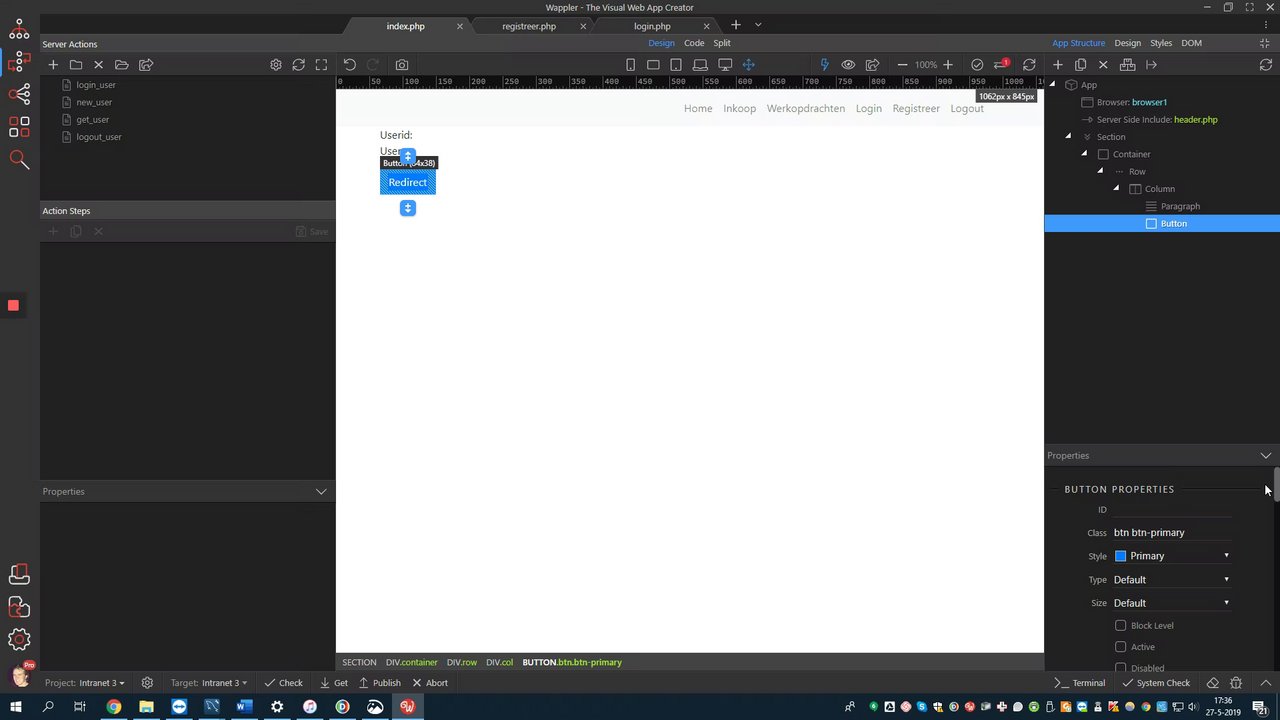The width and height of the screenshot is (1280, 720).
Task: Open Server Actions settings gear
Action: (276, 65)
